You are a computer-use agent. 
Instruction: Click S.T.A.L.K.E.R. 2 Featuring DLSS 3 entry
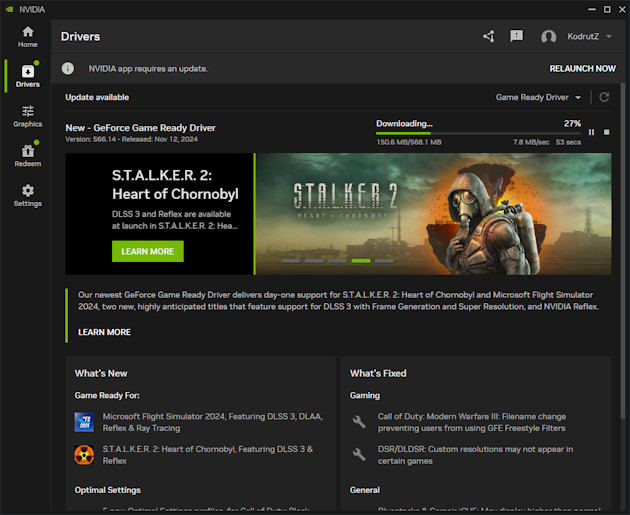pos(208,455)
